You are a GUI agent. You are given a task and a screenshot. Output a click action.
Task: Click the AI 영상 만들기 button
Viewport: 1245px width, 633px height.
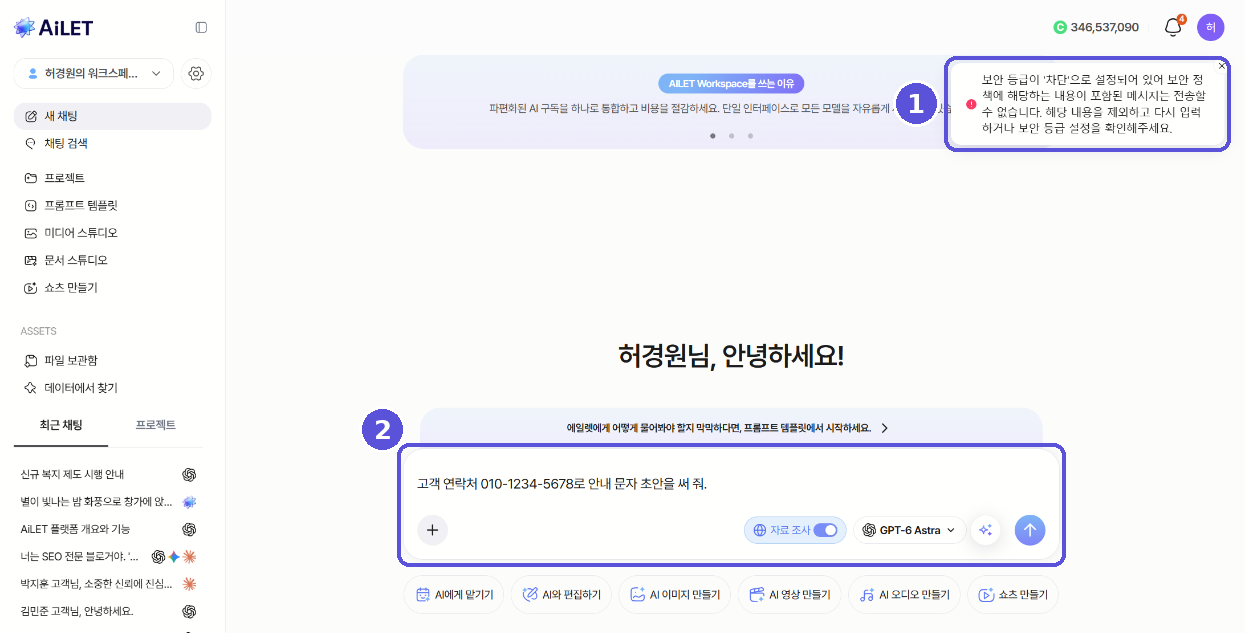790,594
